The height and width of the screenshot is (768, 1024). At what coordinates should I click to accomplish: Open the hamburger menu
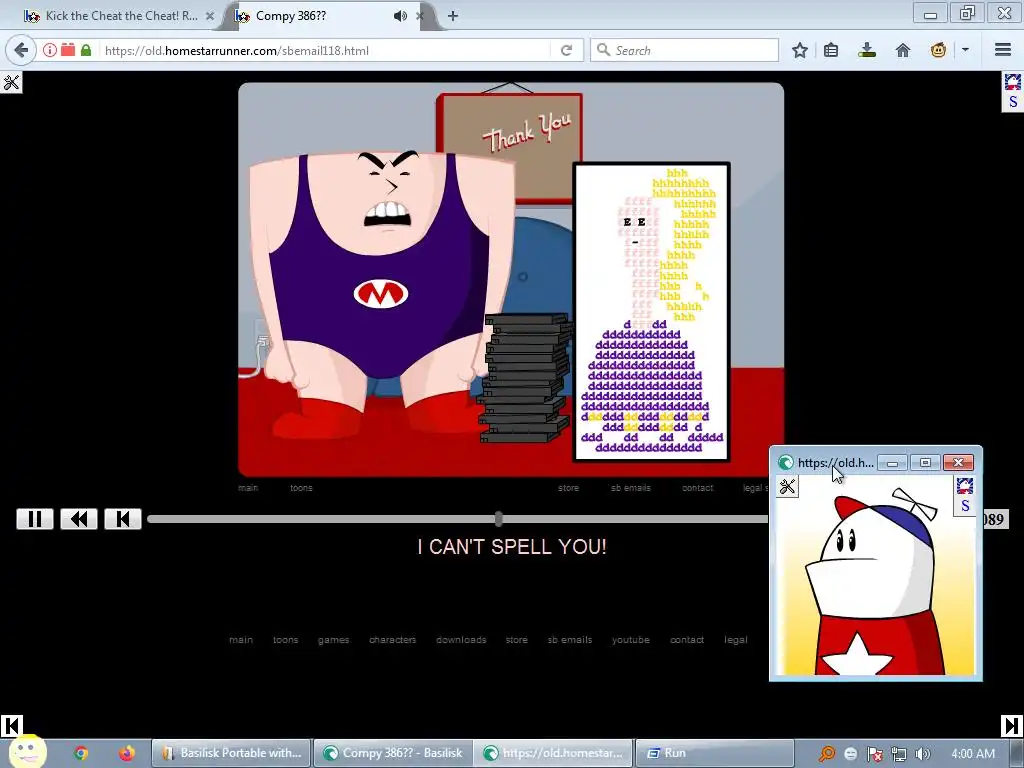coord(1003,50)
